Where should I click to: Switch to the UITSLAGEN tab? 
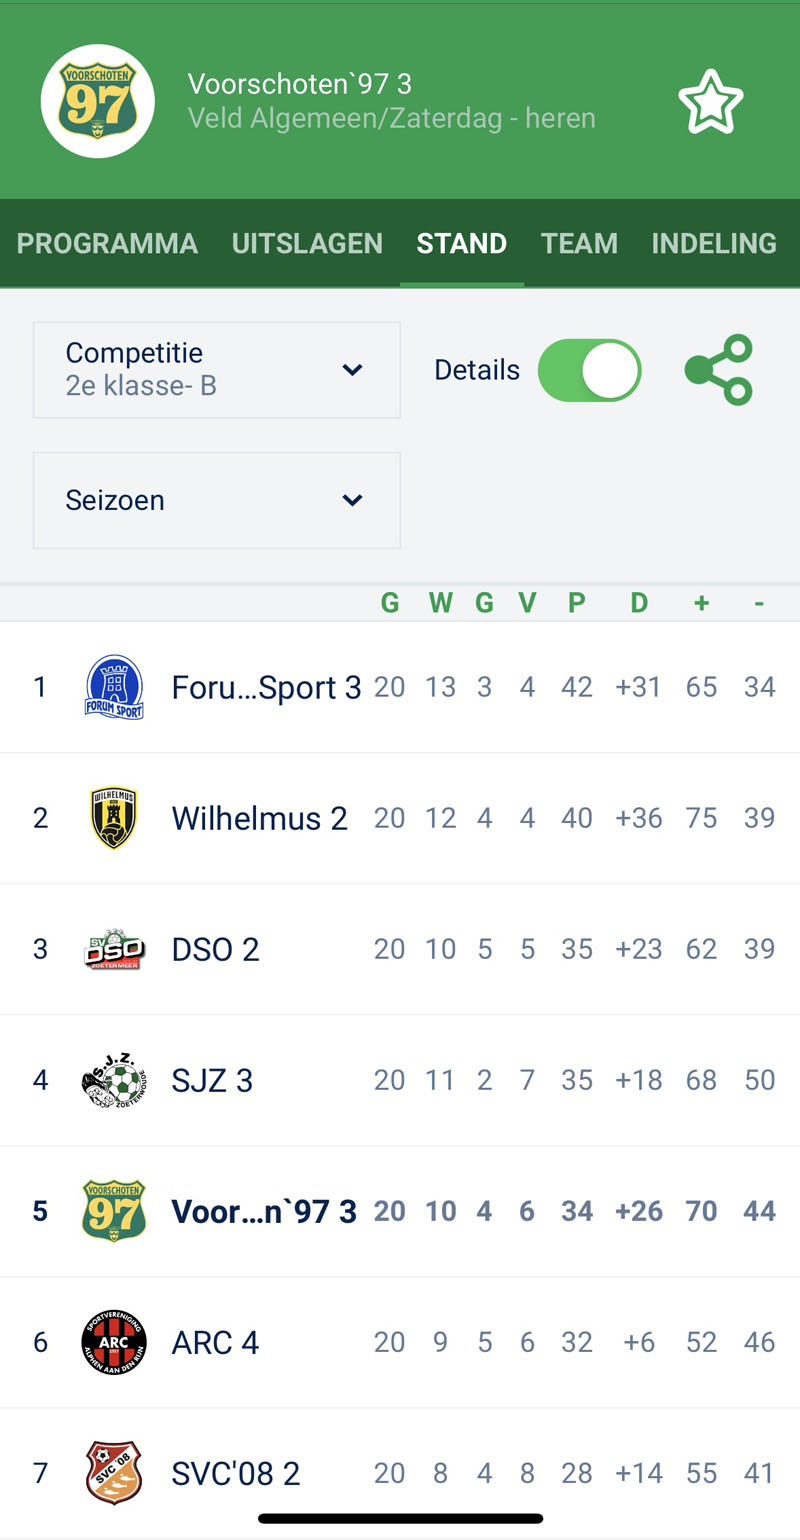[307, 243]
